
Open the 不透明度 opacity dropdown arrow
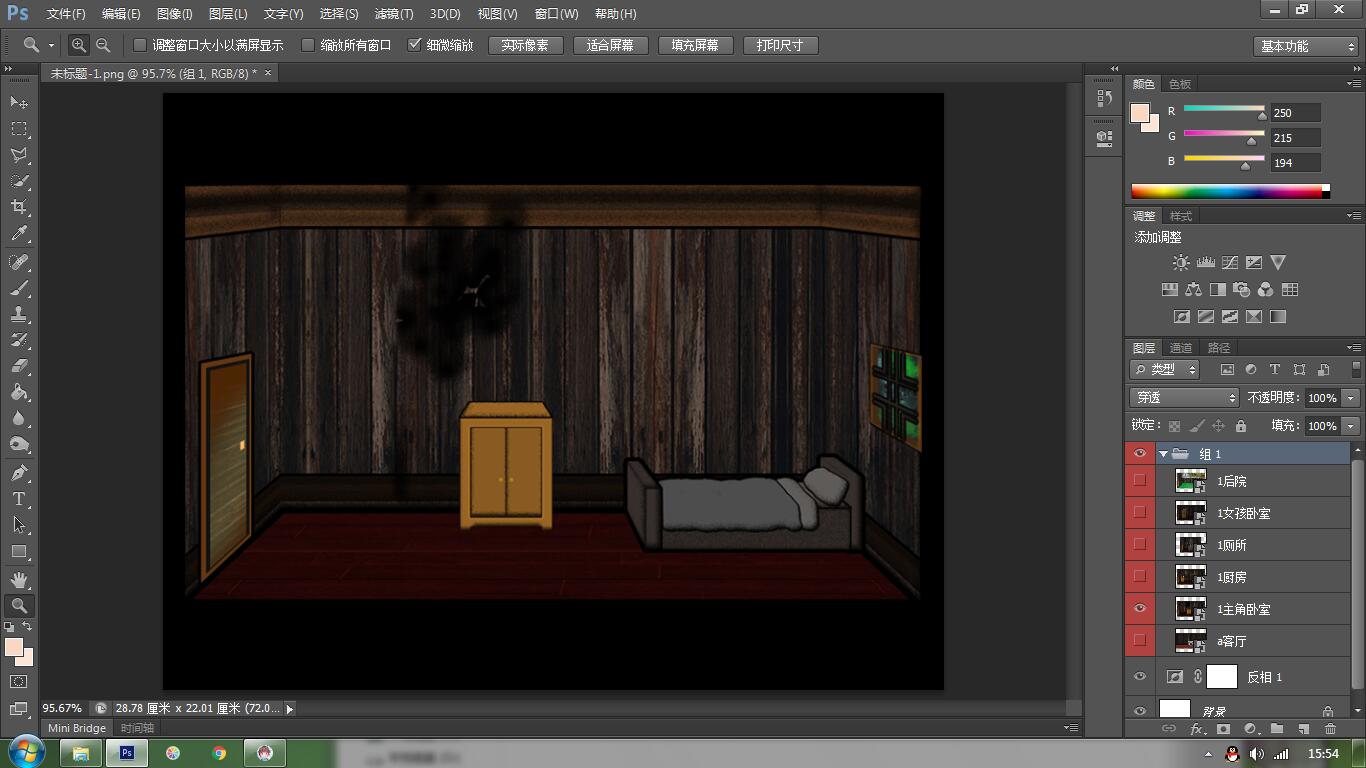click(1352, 398)
